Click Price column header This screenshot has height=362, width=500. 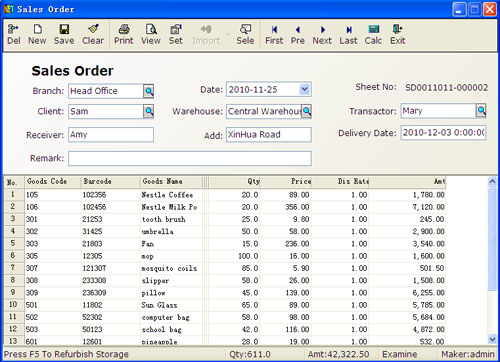pos(286,182)
